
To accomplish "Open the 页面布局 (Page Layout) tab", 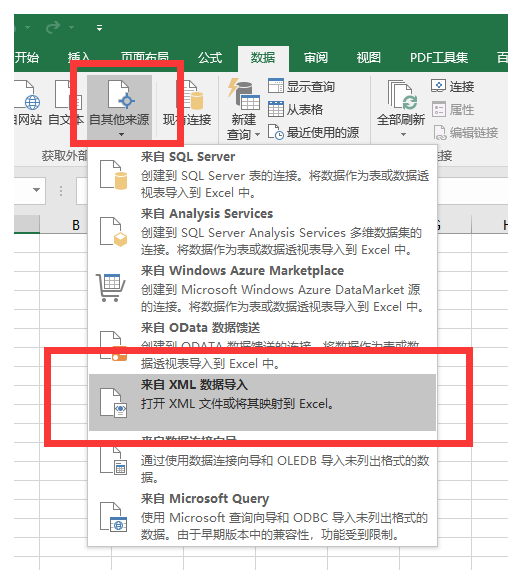I will click(x=145, y=58).
